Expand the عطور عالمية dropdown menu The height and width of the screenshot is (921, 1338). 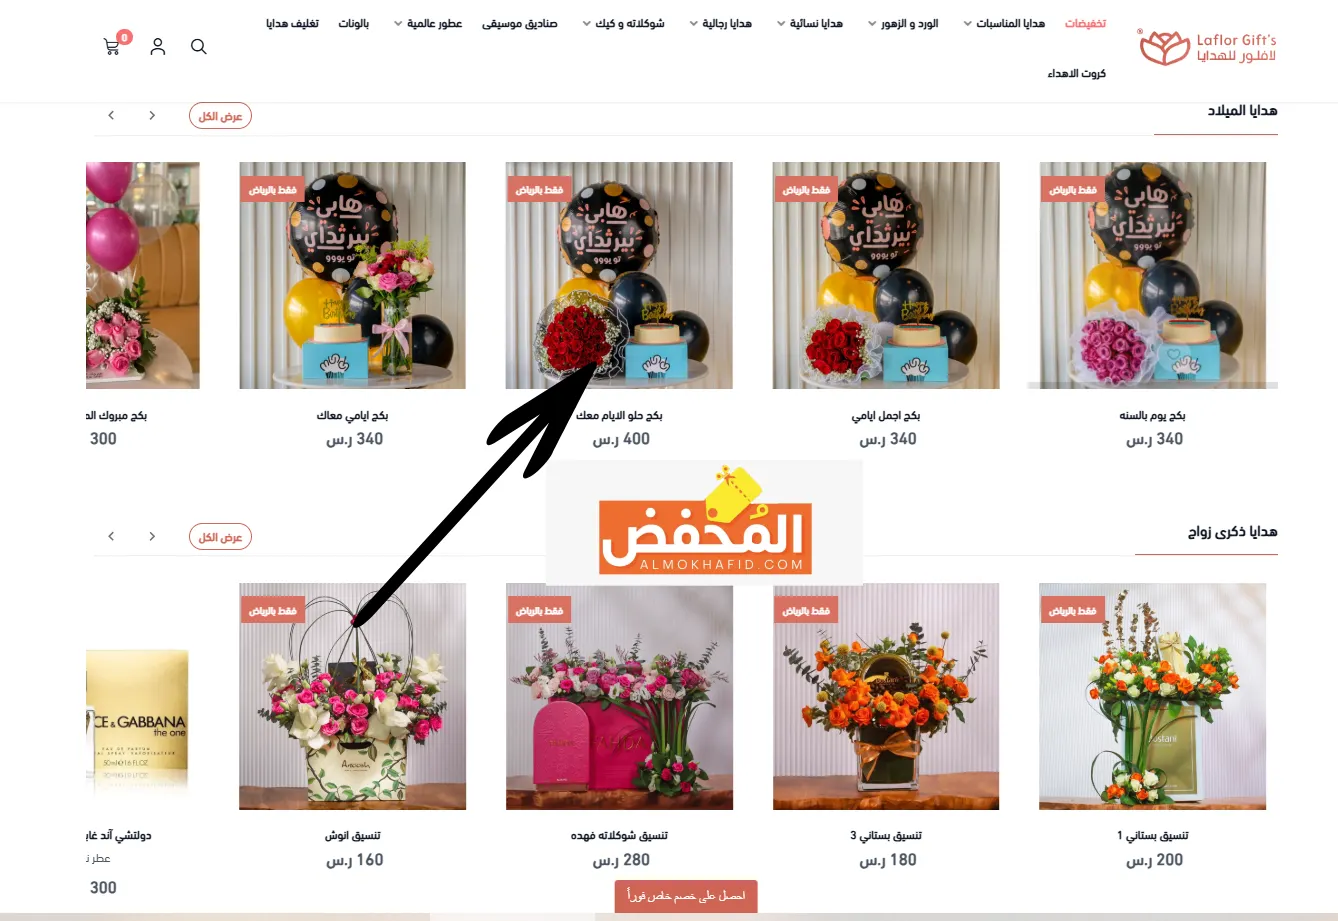[428, 23]
